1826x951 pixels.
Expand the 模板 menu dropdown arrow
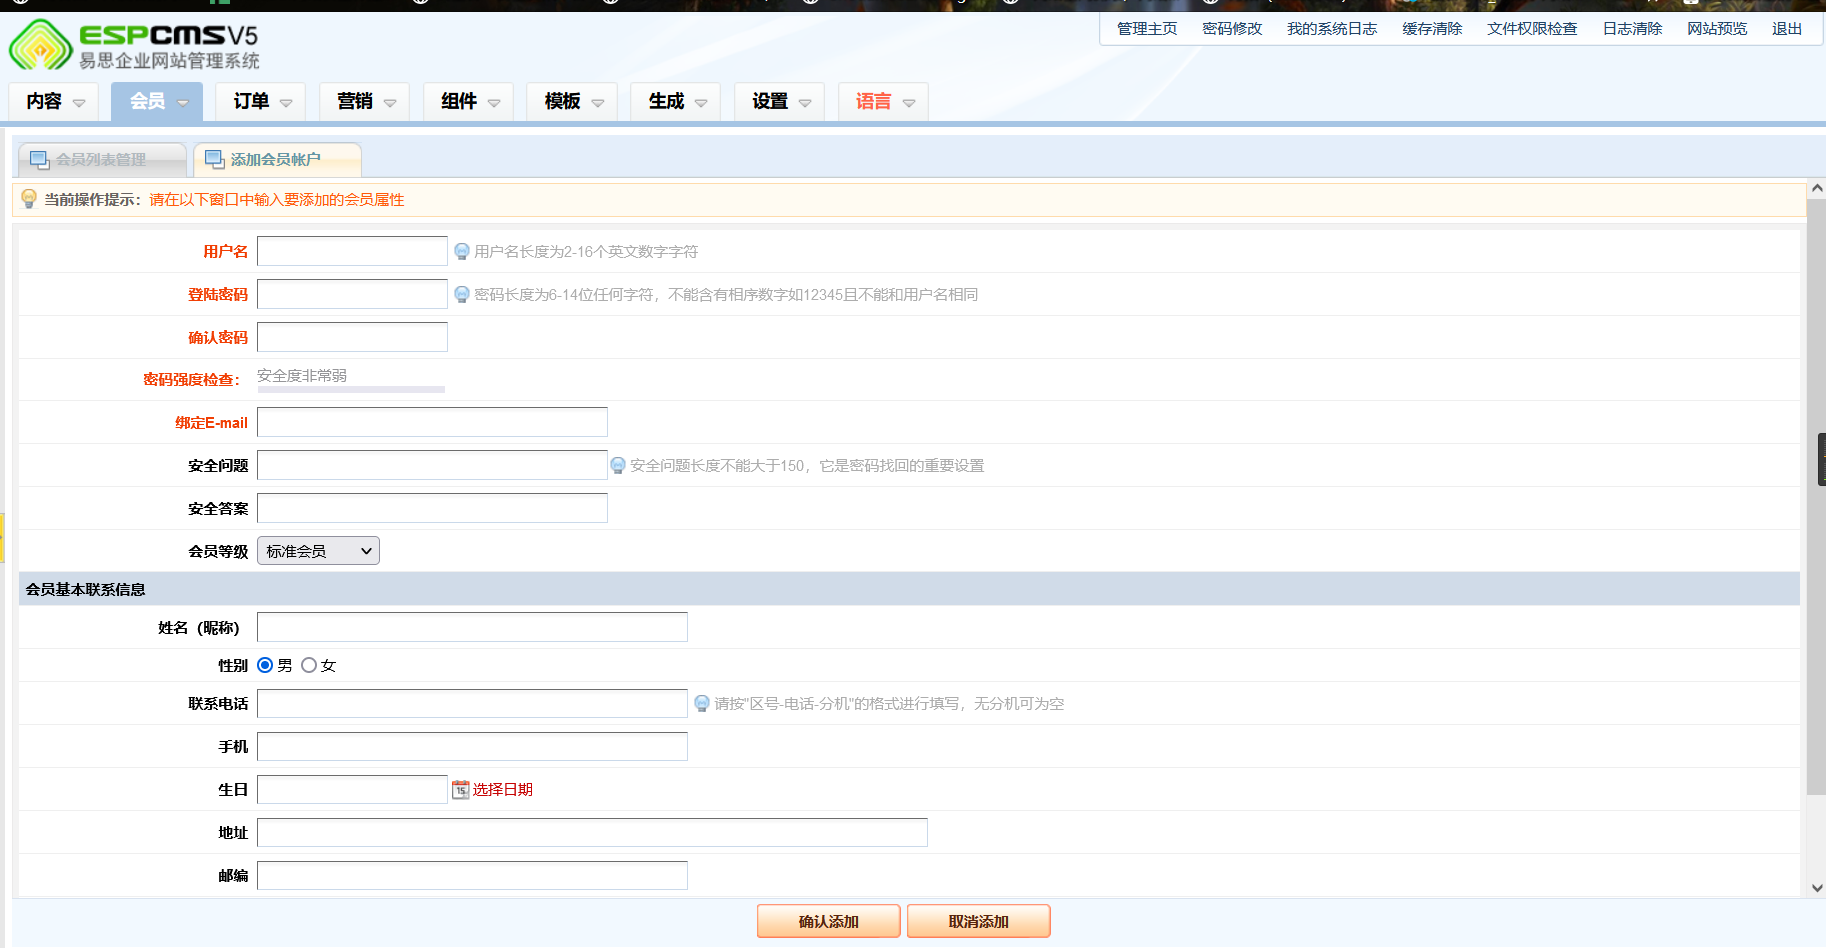tap(598, 101)
